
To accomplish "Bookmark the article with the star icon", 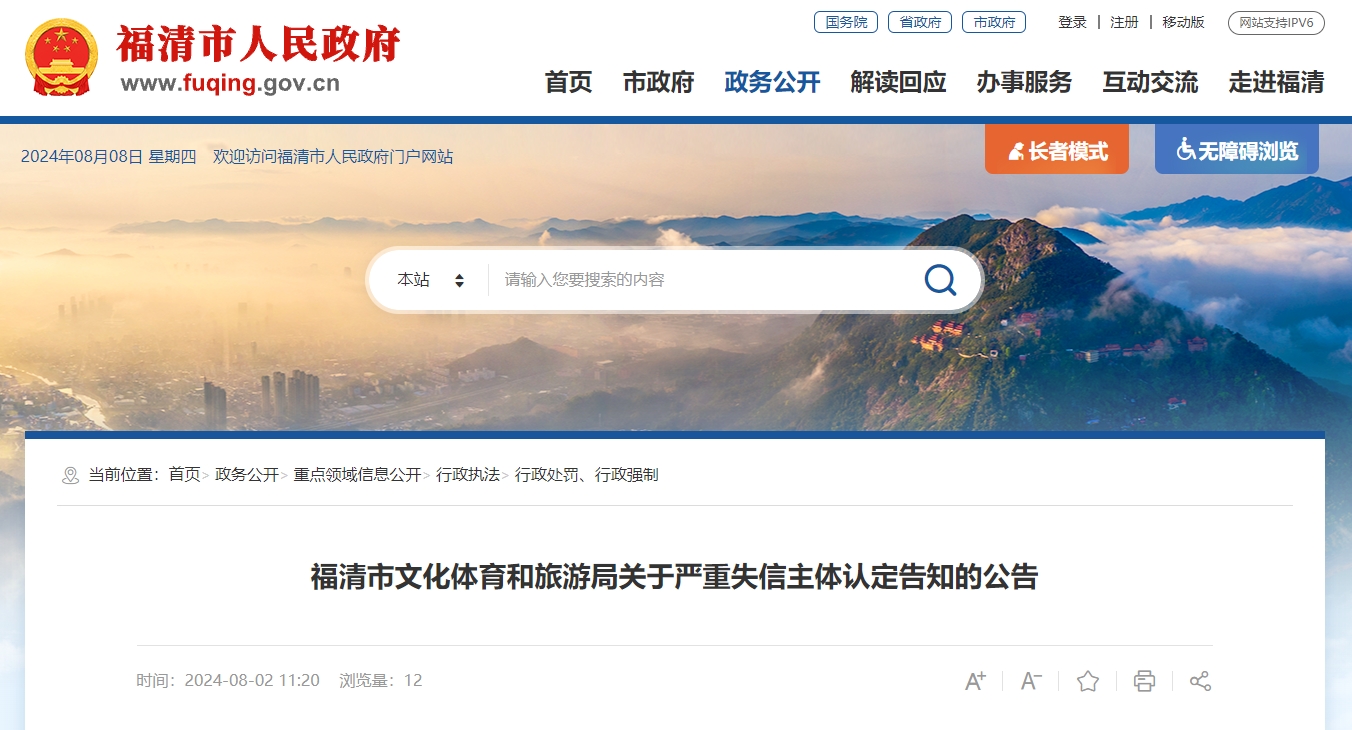I will [1088, 681].
